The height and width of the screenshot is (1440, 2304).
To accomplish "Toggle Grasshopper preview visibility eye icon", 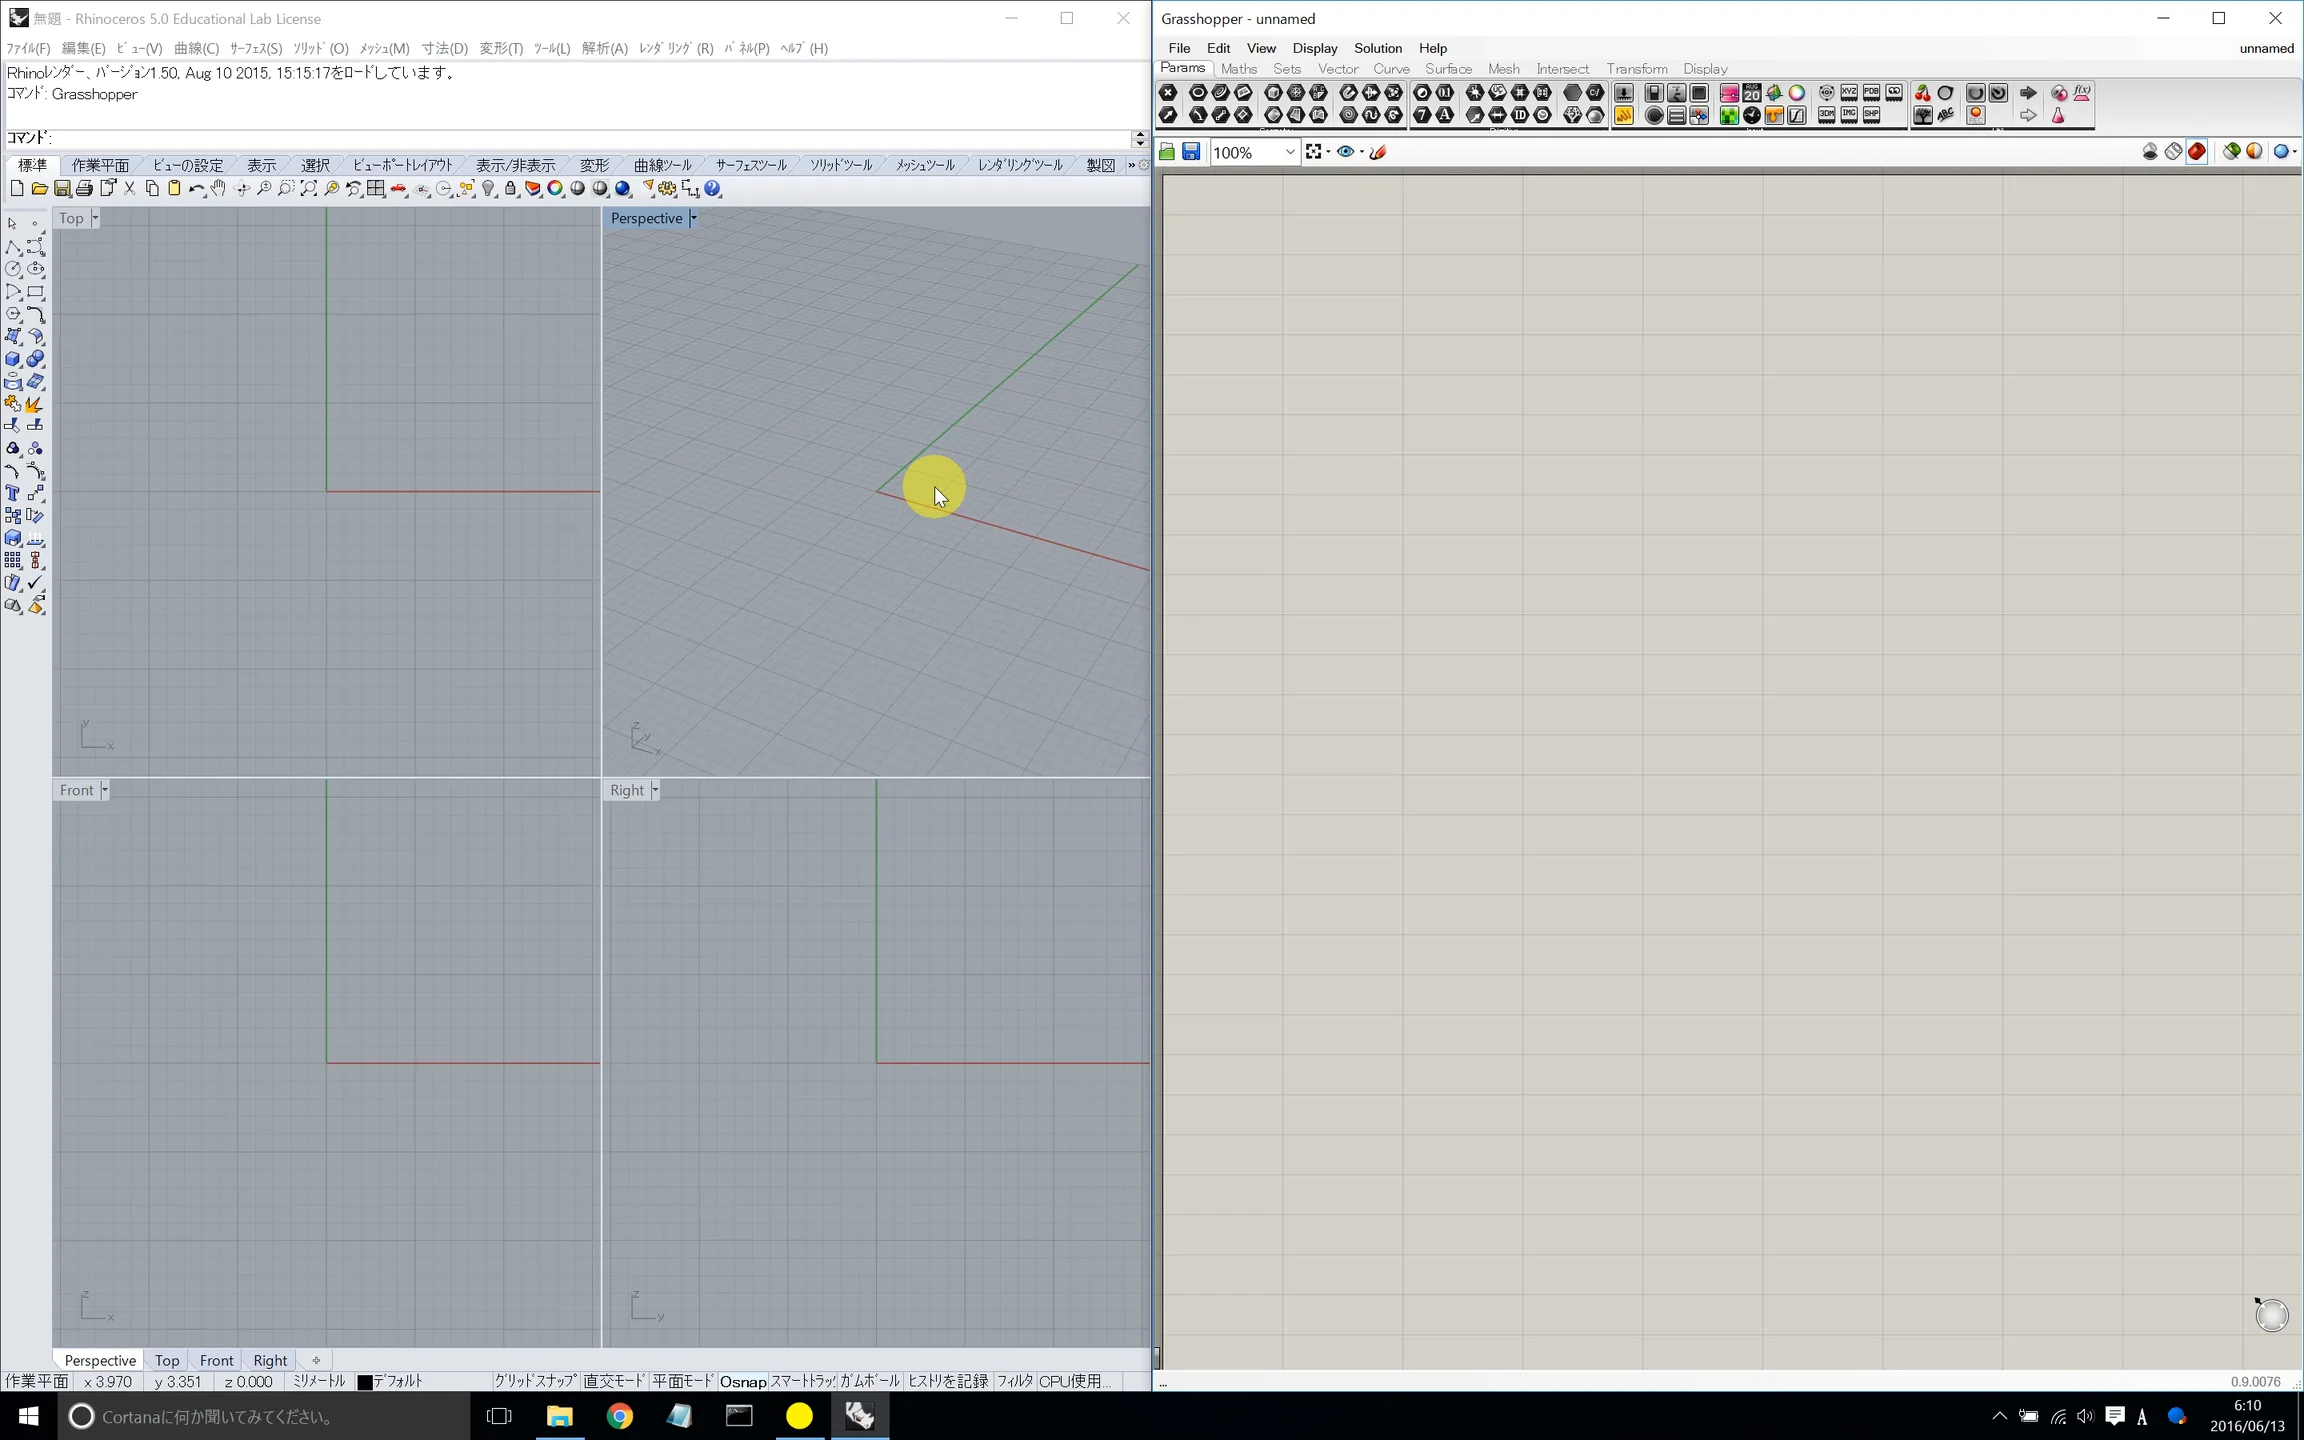I will (1346, 152).
